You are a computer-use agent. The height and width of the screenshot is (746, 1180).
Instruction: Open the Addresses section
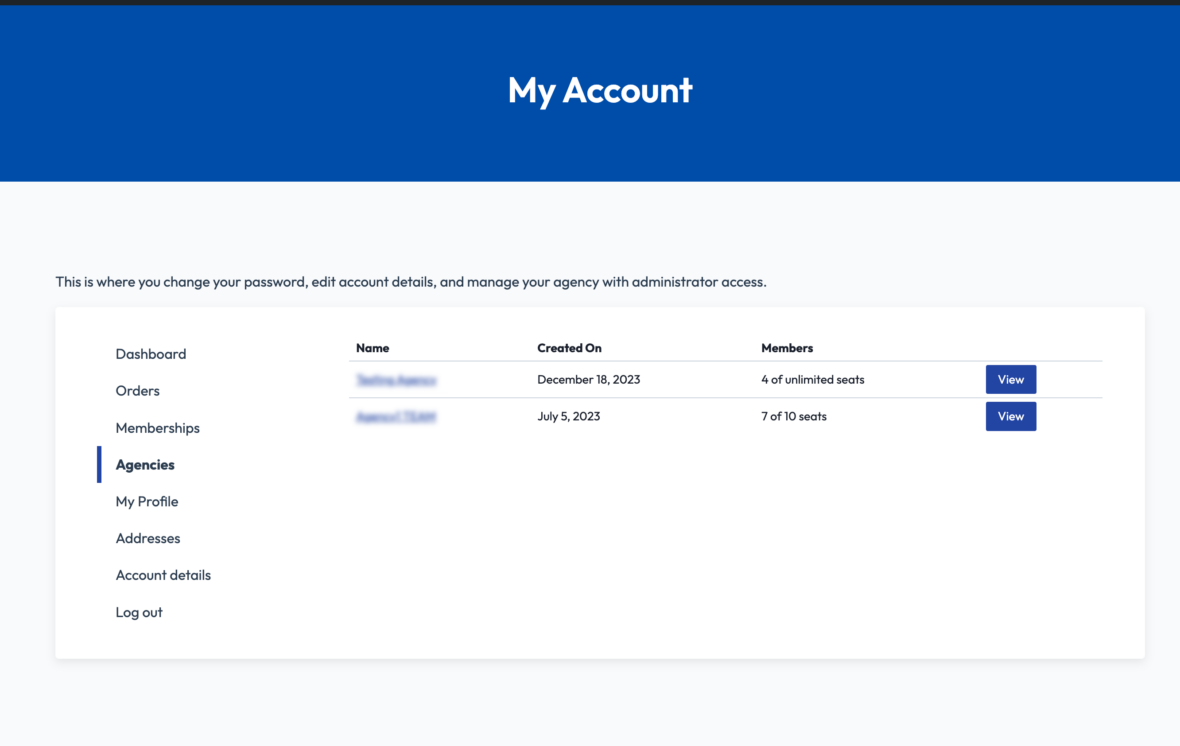(x=147, y=538)
